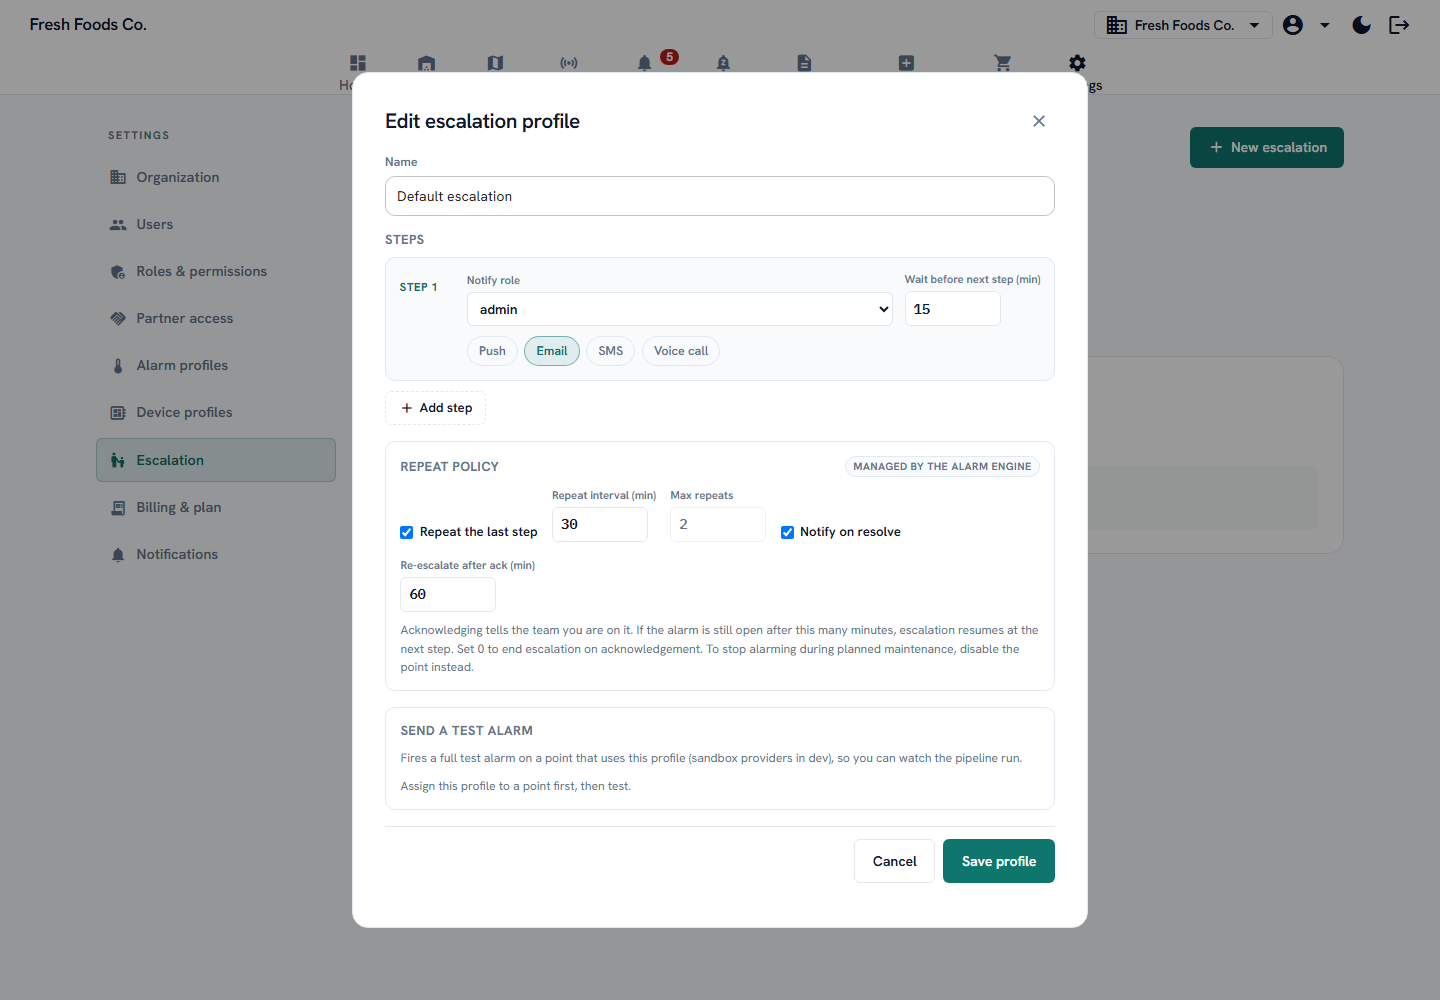This screenshot has height=1000, width=1440.
Task: Open the map icon in top navigation
Action: pyautogui.click(x=495, y=63)
